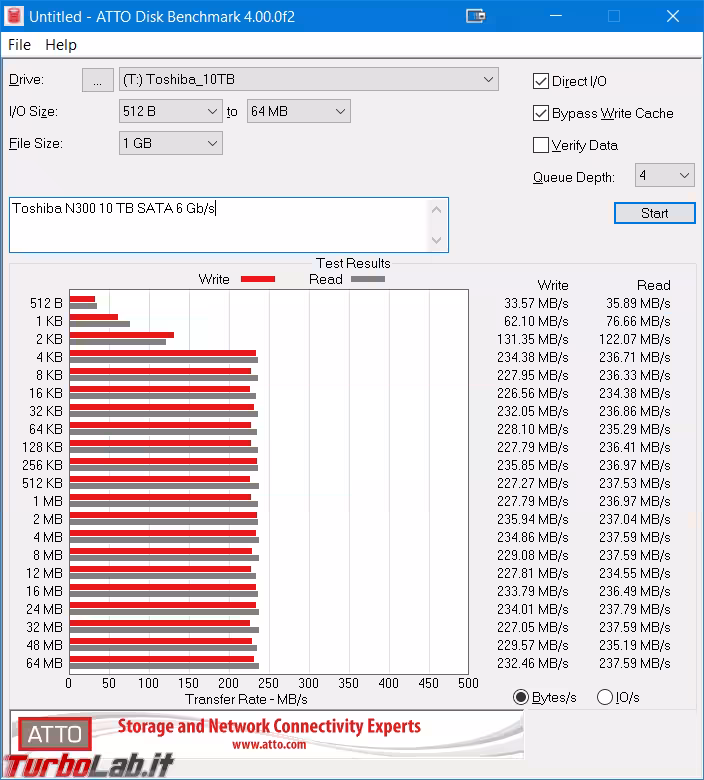Open the Queue Depth dropdown
Viewport: 704px width, 780px height.
coord(665,175)
